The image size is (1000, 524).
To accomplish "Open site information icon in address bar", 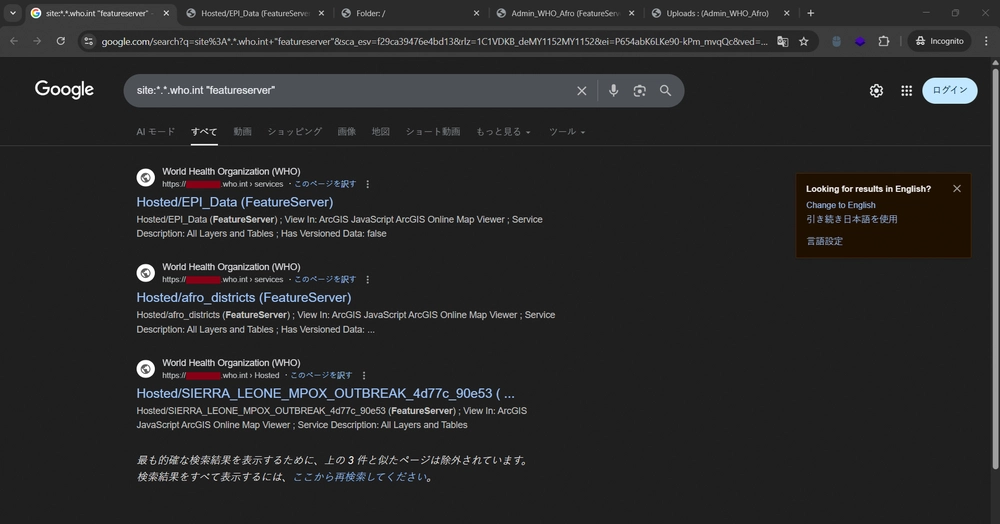I will coord(89,41).
